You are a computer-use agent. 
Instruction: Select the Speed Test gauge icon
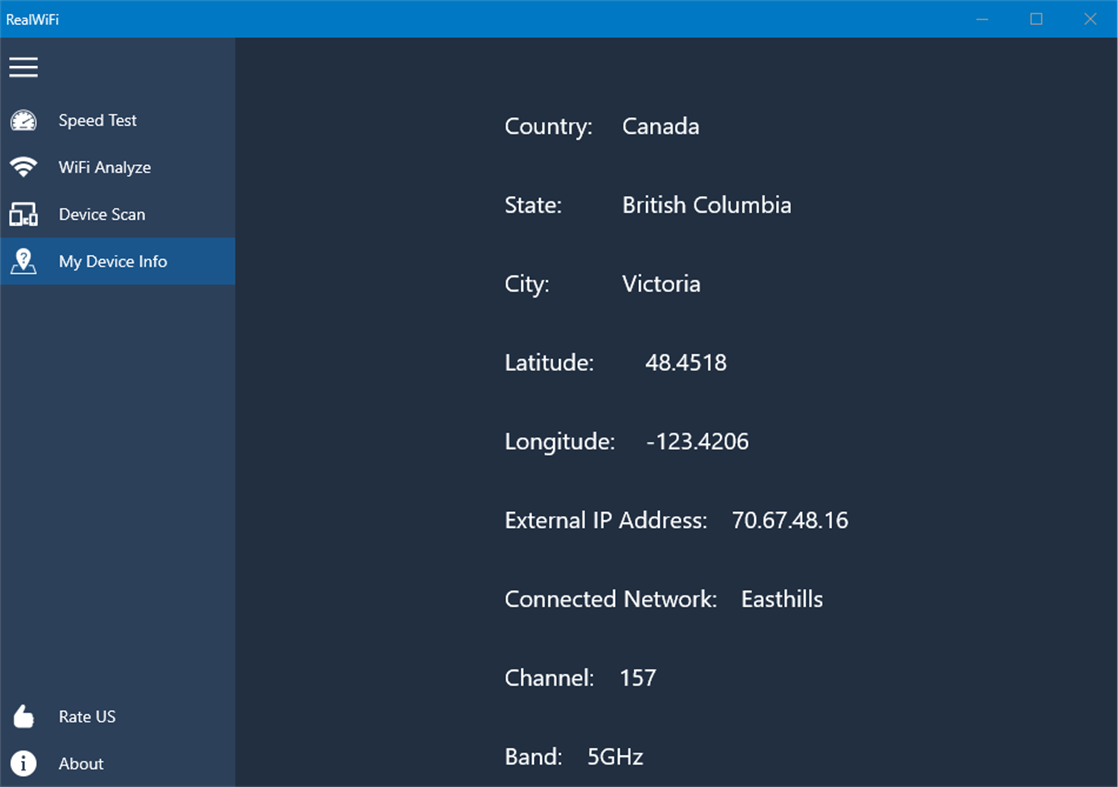click(23, 120)
